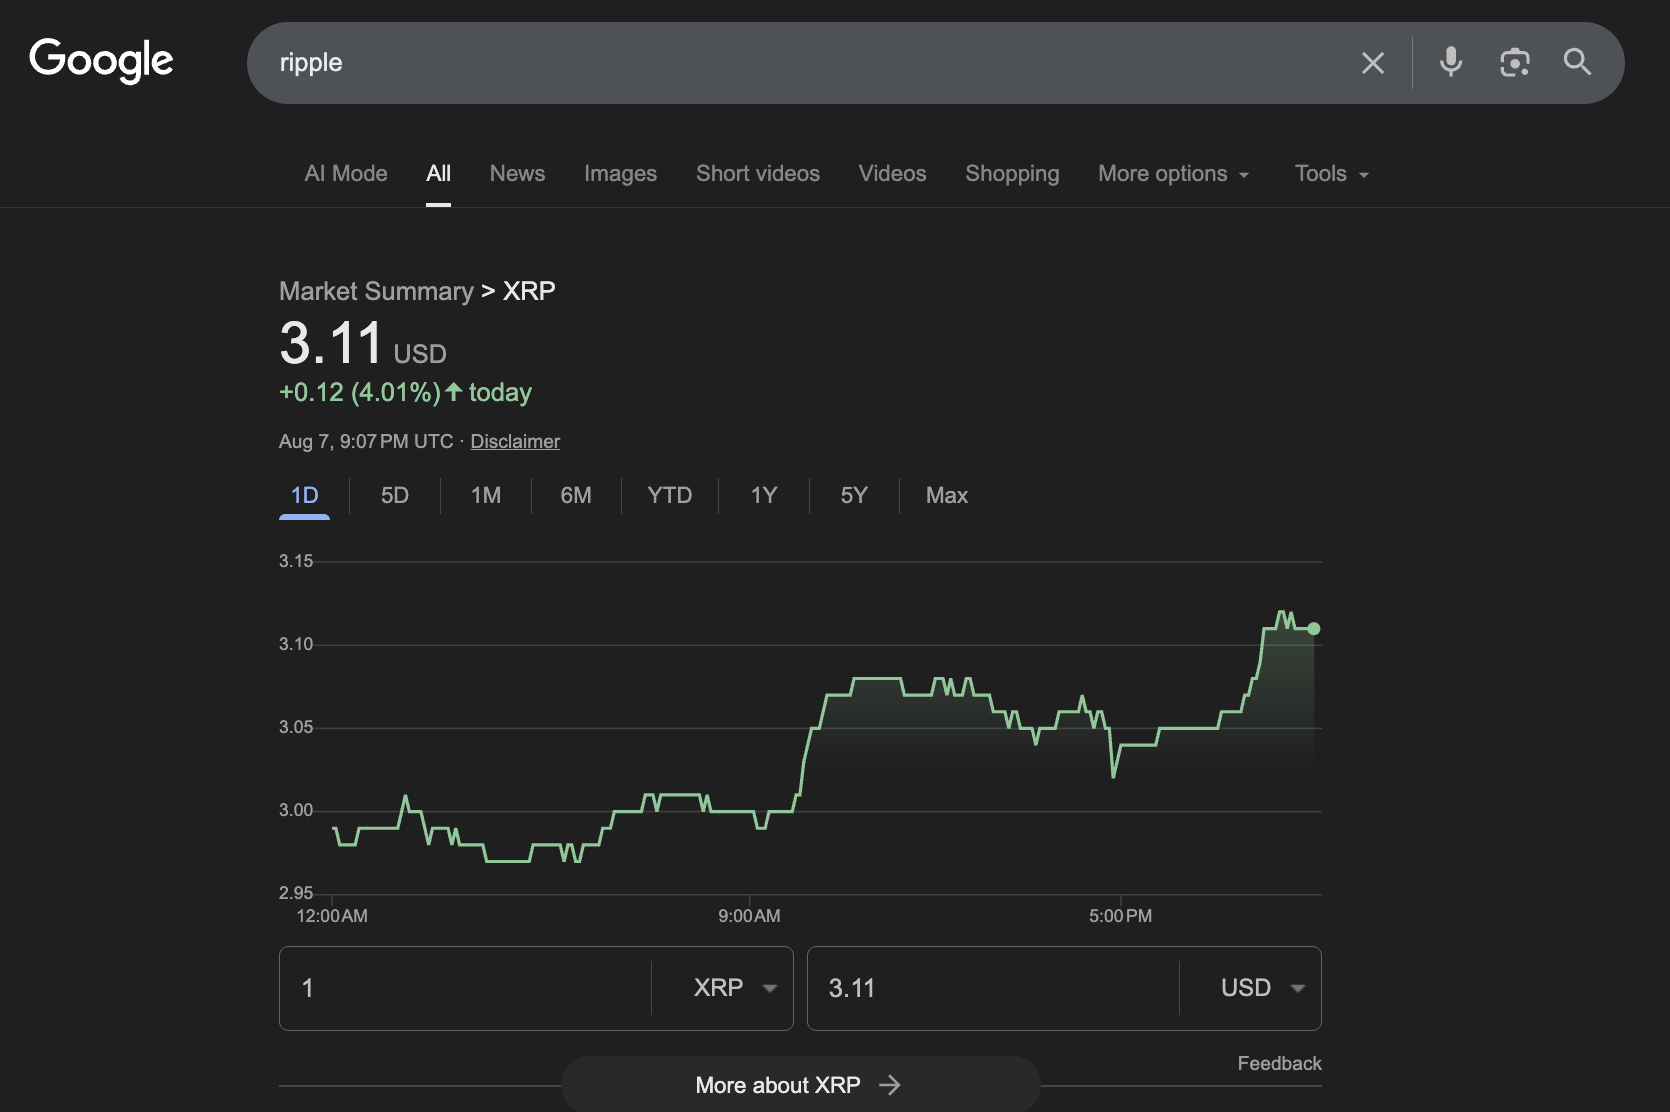1670x1112 pixels.
Task: Click the Google logo
Action: coord(101,60)
